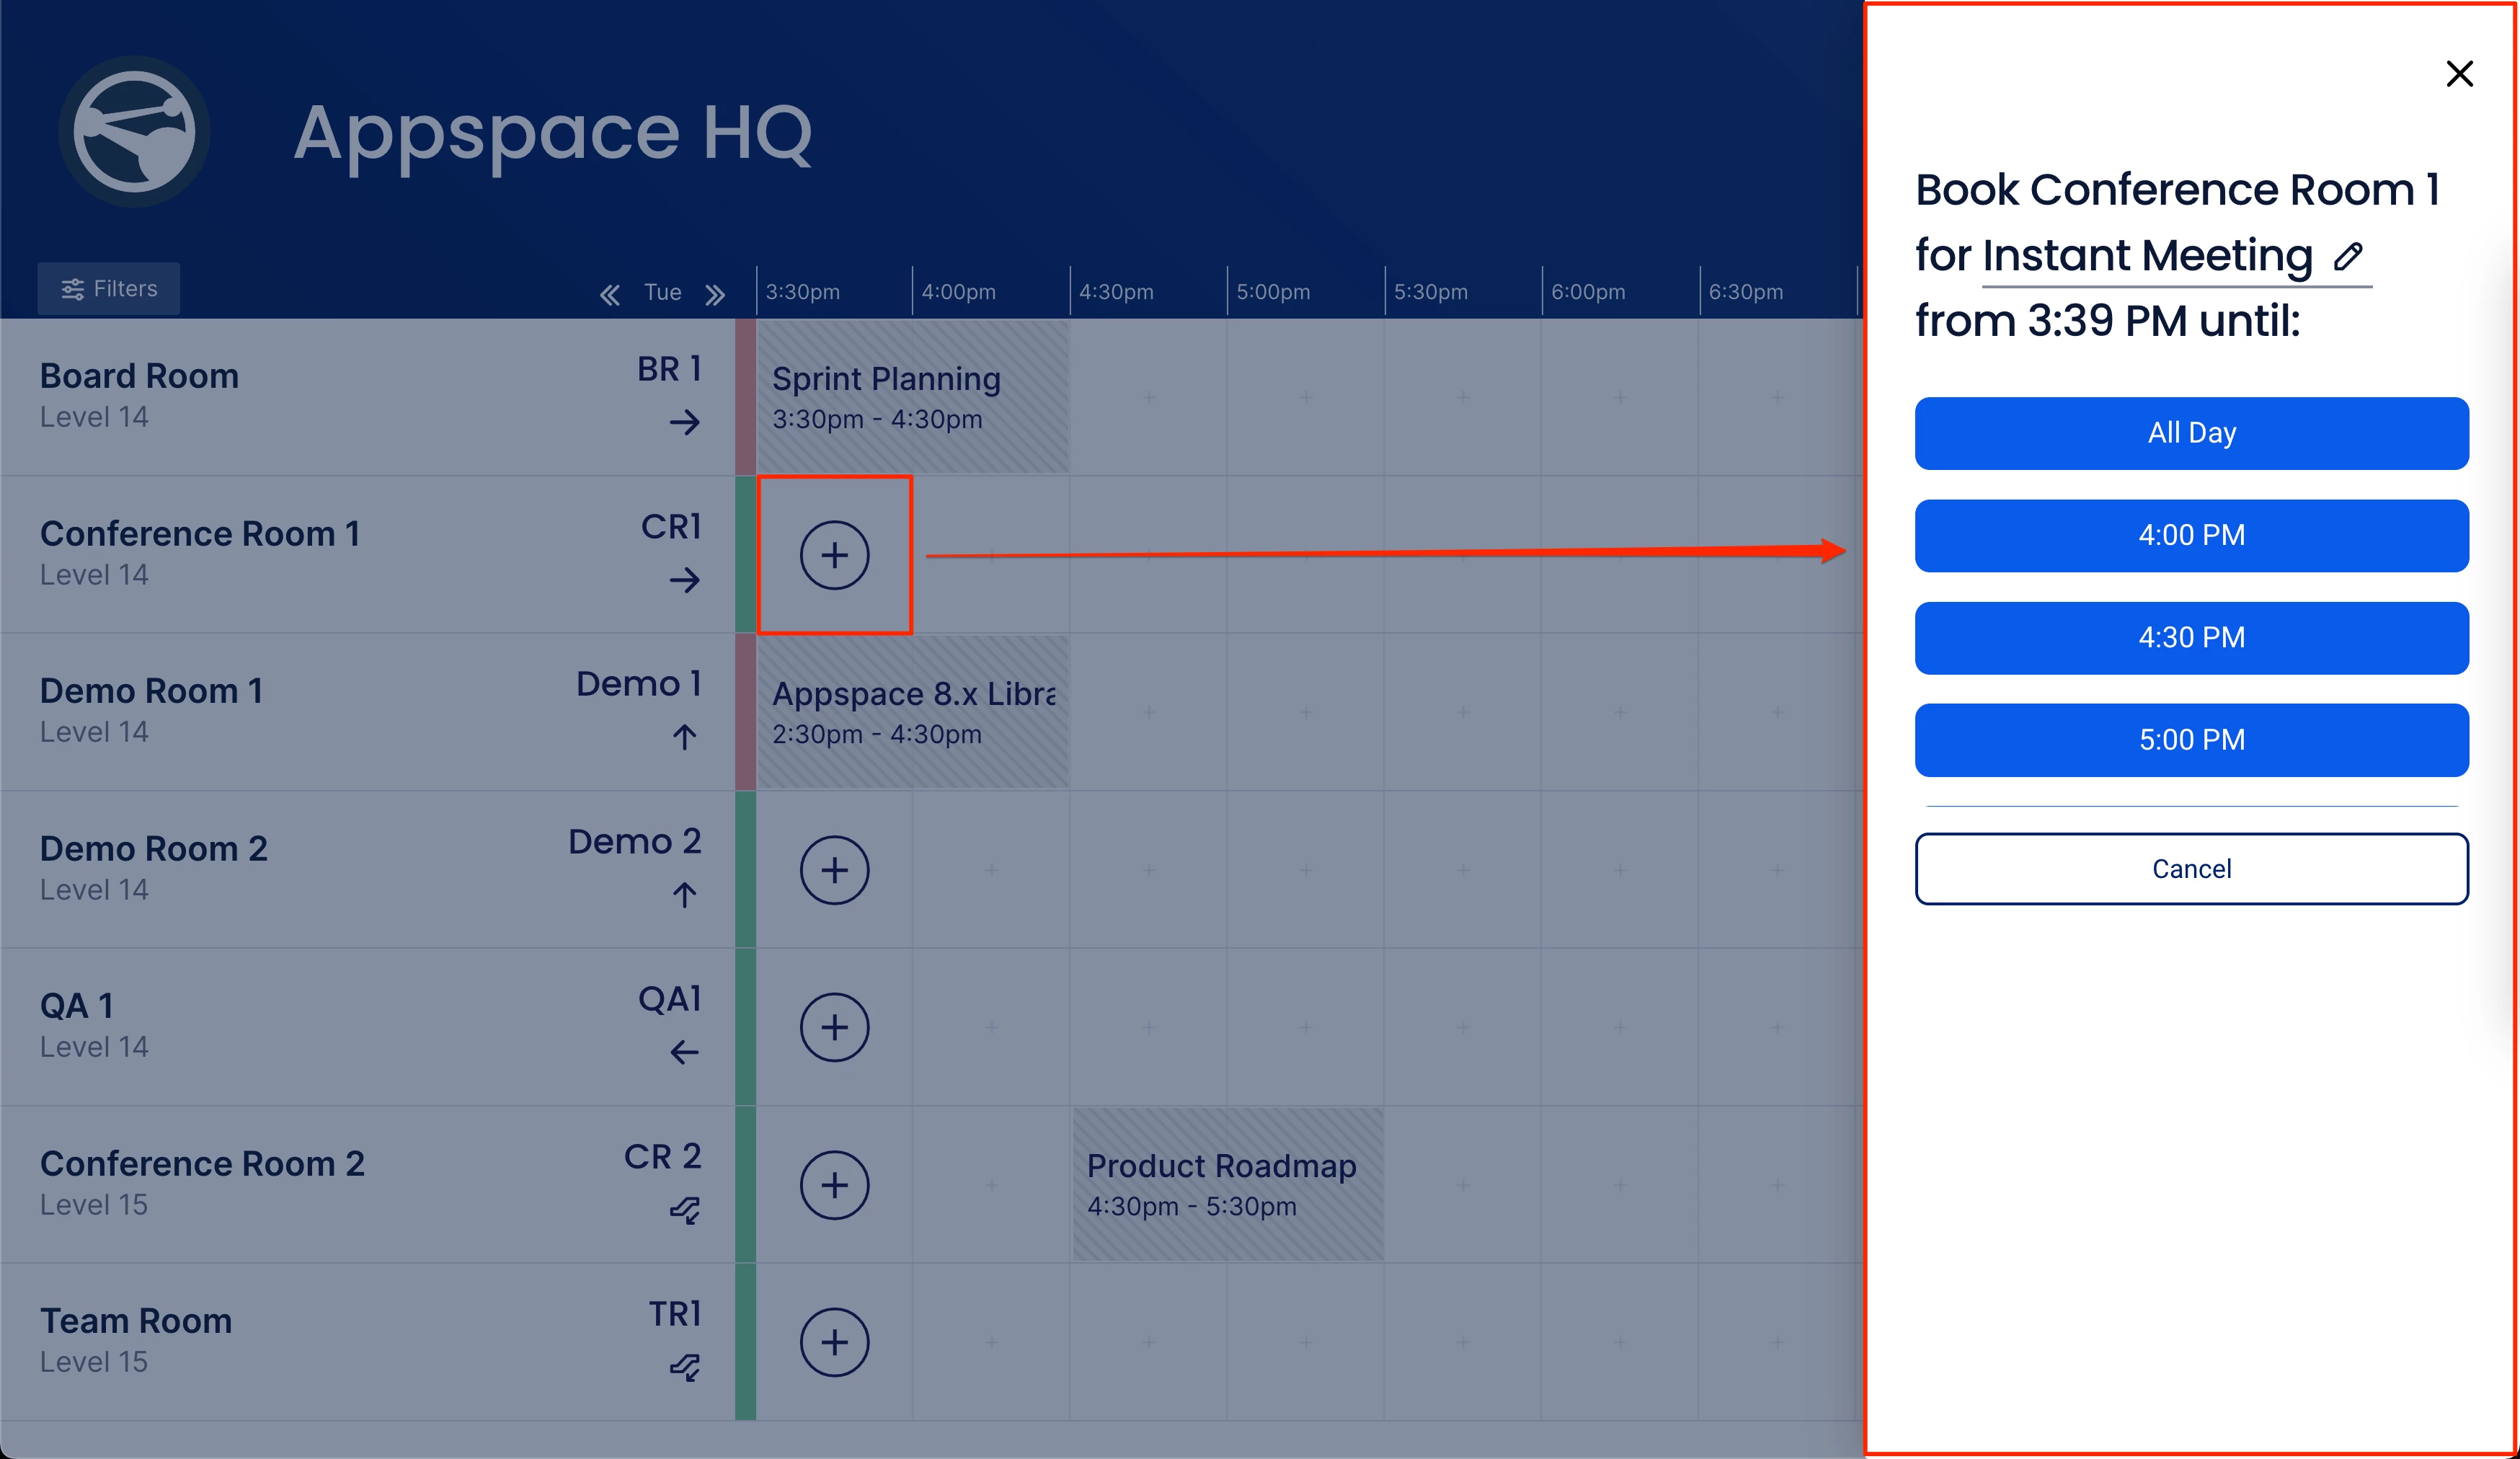Viewport: 2520px width, 1459px height.
Task: Click the Instant Meeting title field
Action: point(2147,256)
